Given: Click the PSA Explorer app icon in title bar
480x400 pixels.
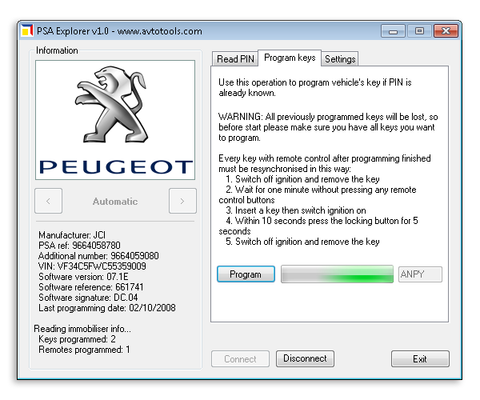Looking at the screenshot, I should pos(27,31).
